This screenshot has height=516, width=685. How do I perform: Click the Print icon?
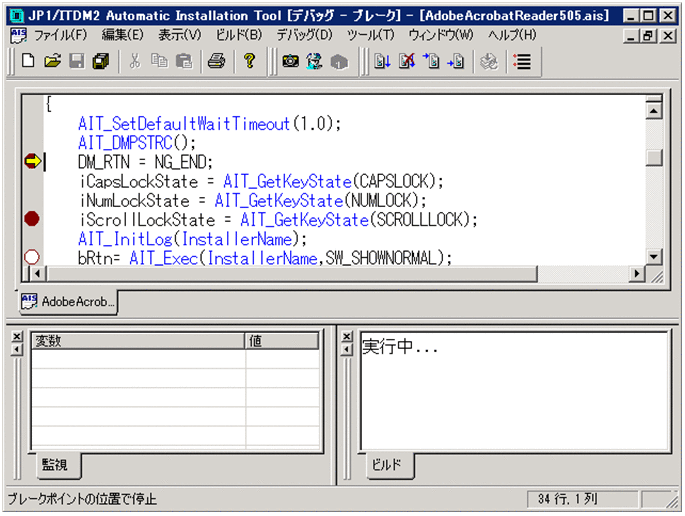pos(217,61)
